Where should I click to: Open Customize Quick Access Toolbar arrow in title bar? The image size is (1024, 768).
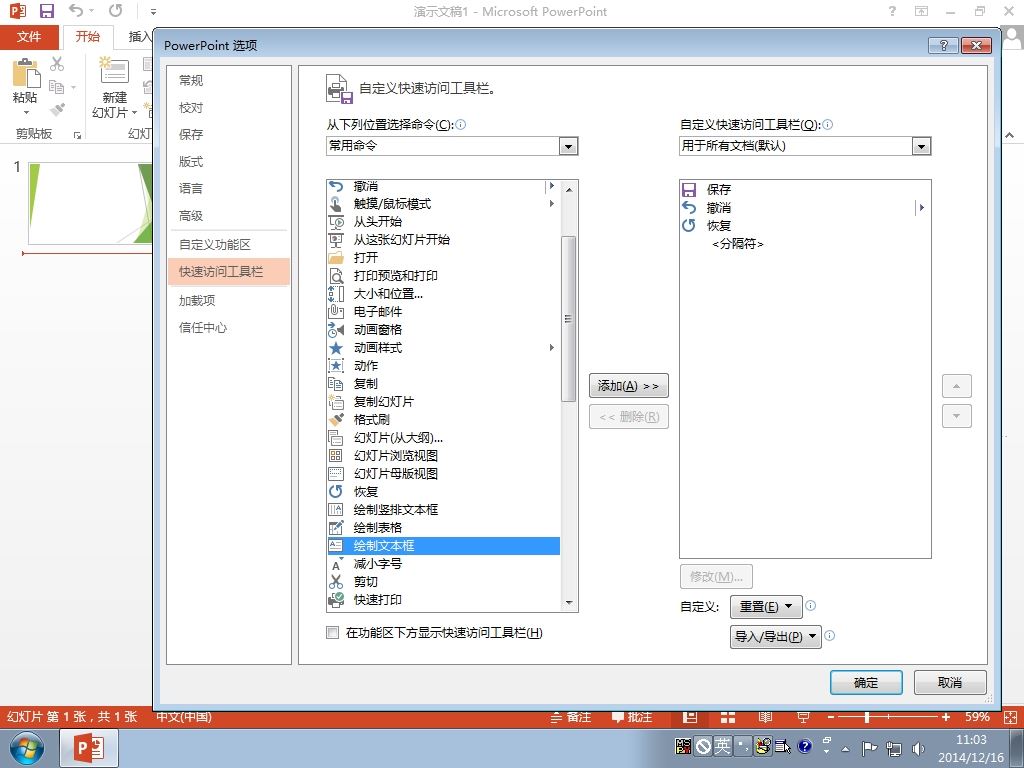[153, 12]
